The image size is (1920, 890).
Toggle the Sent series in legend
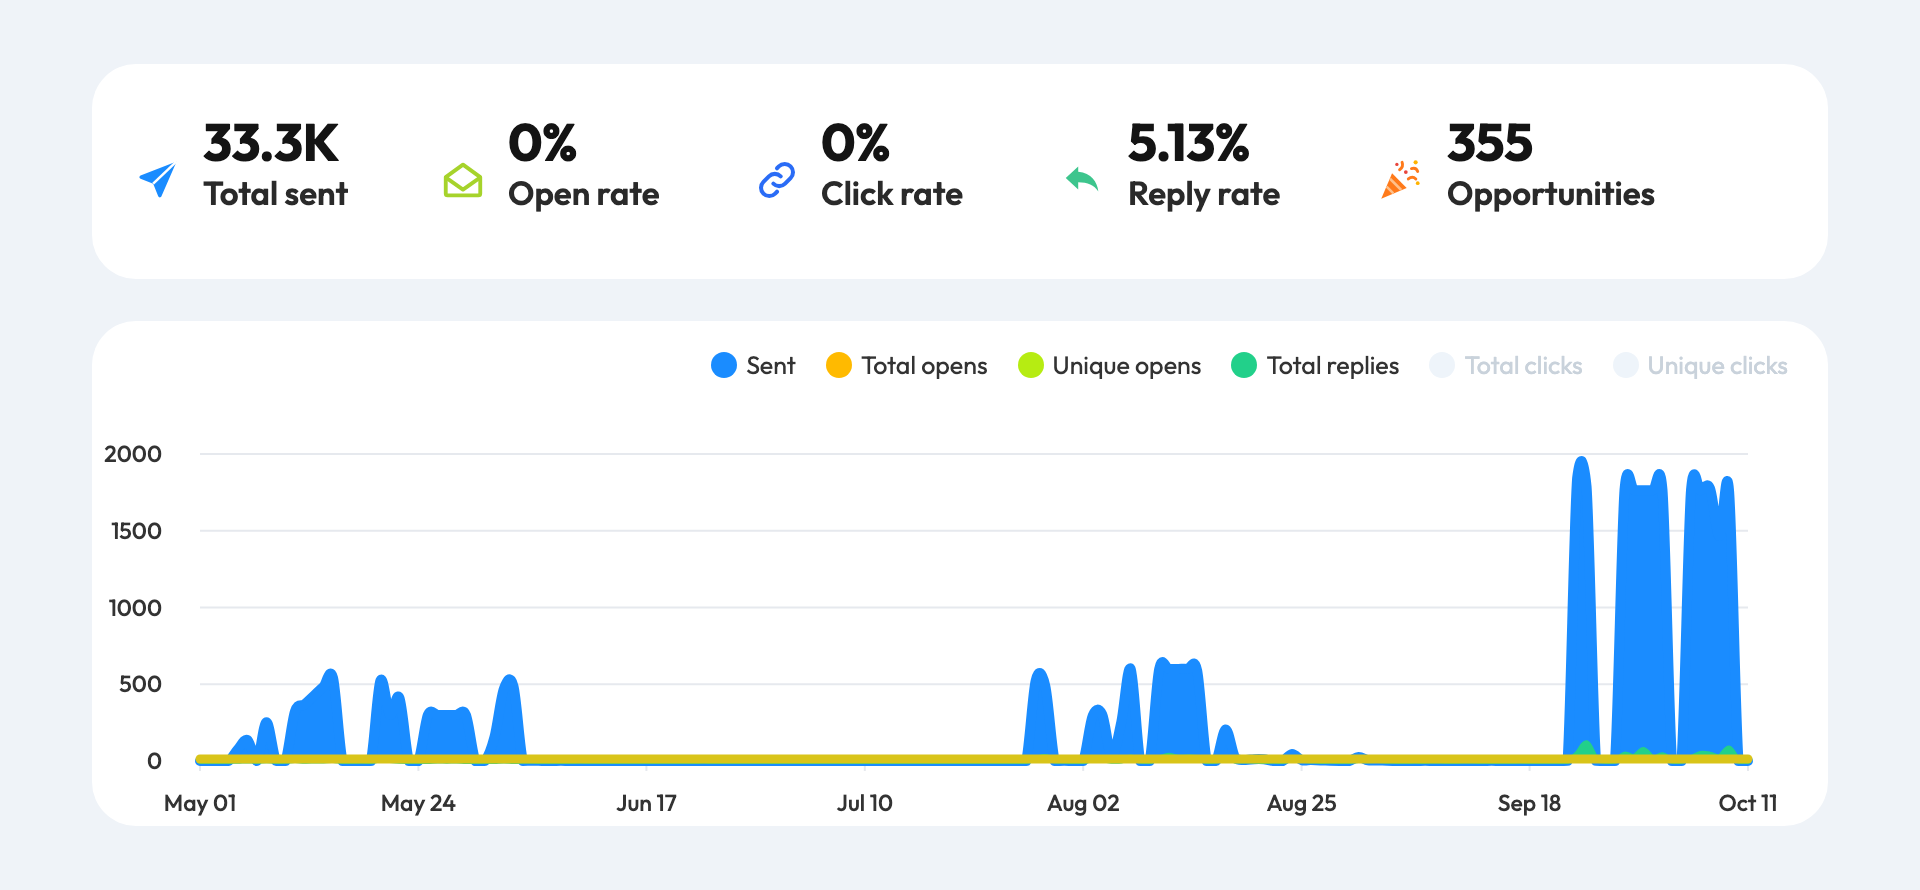(753, 366)
